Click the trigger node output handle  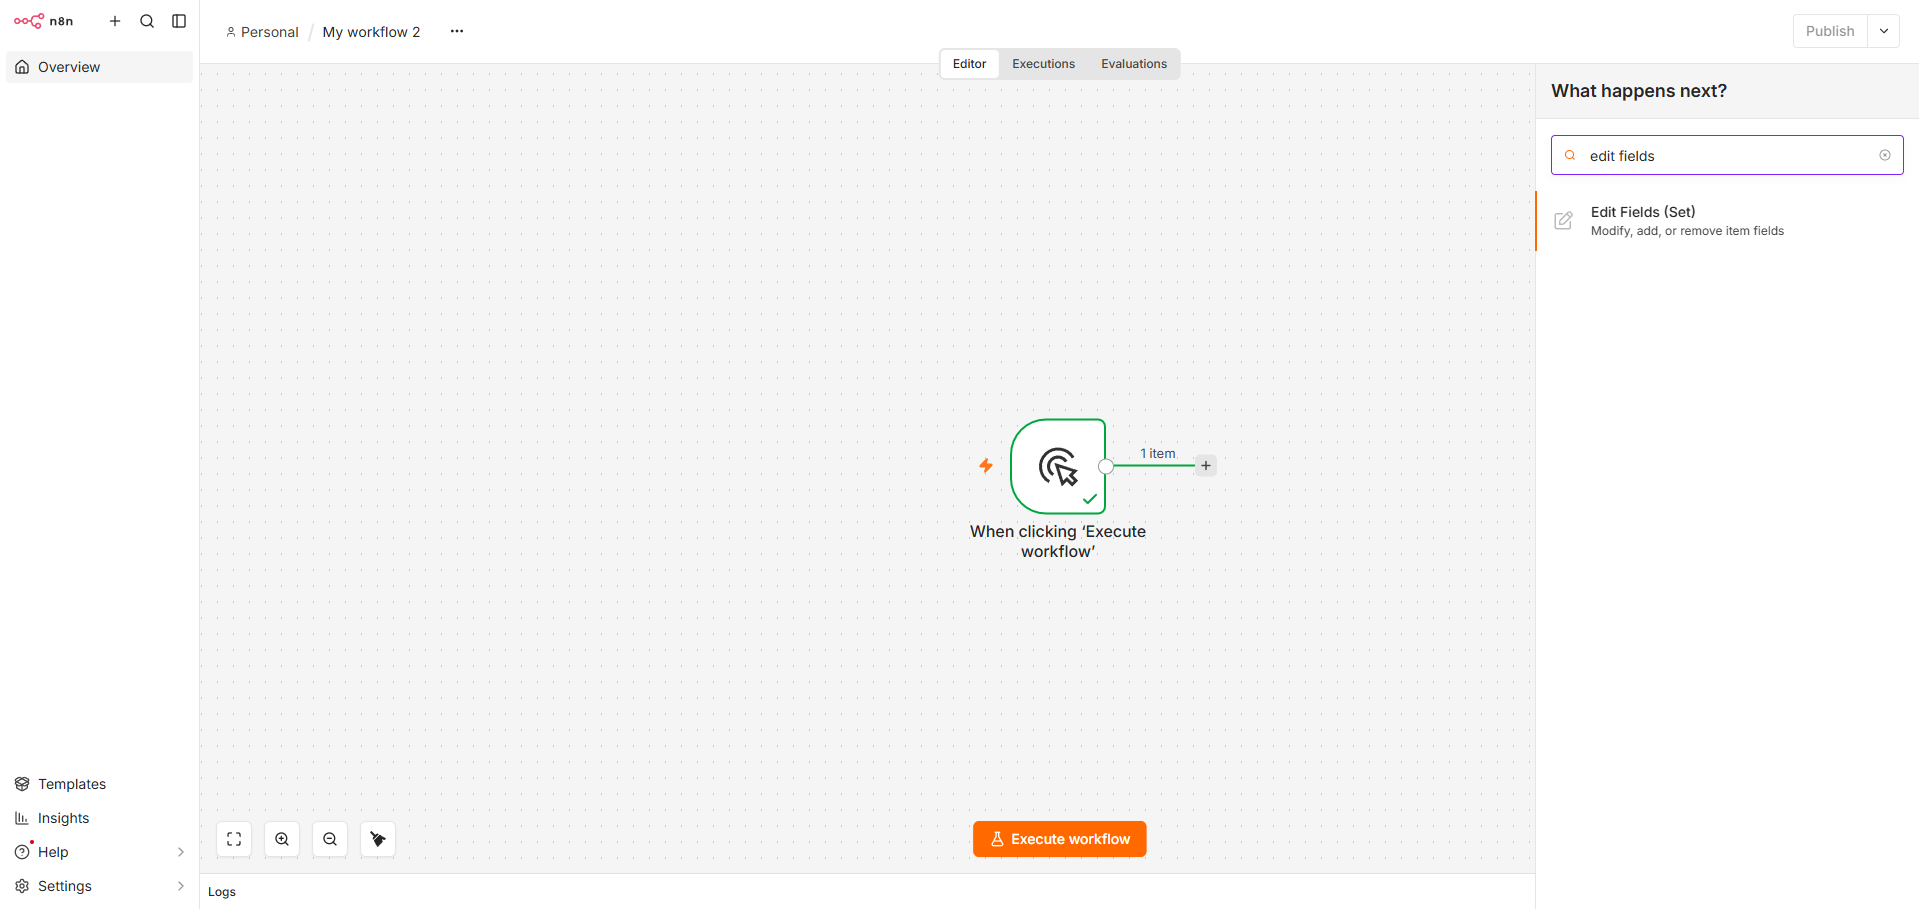(1106, 466)
